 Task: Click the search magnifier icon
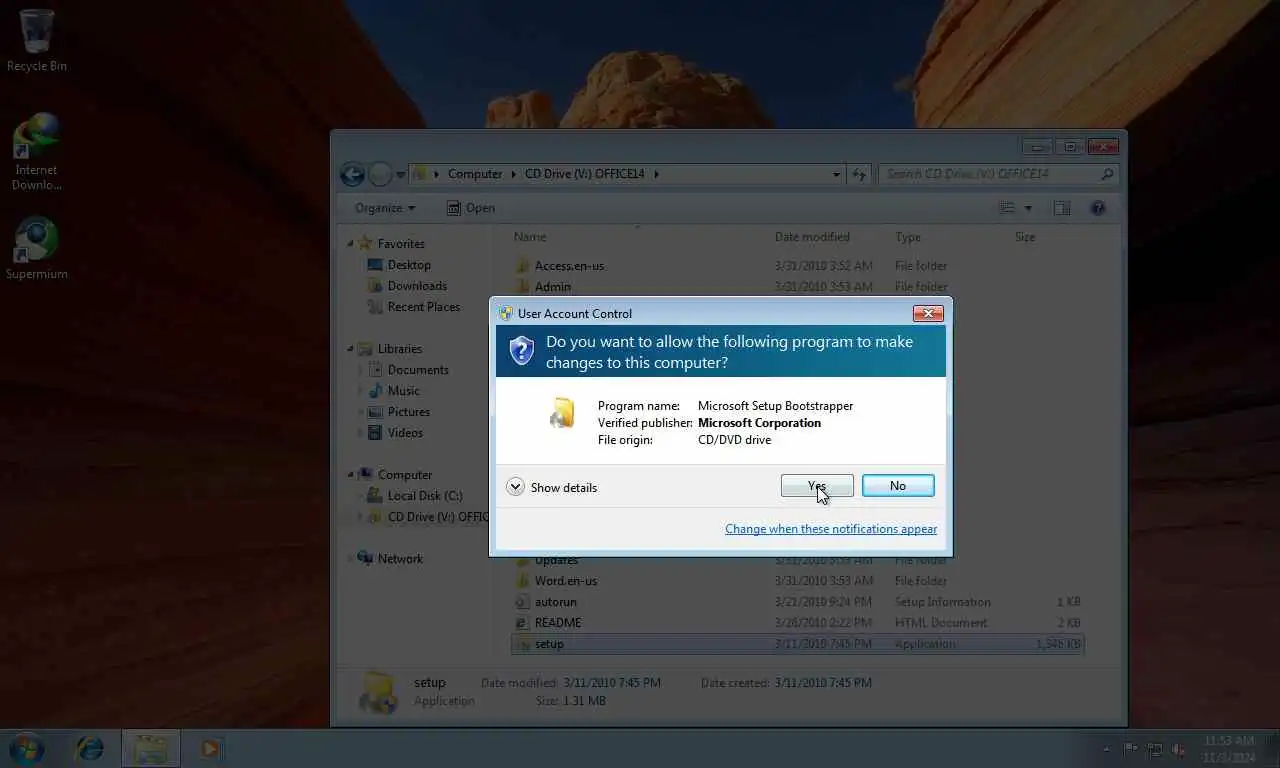tap(1107, 174)
